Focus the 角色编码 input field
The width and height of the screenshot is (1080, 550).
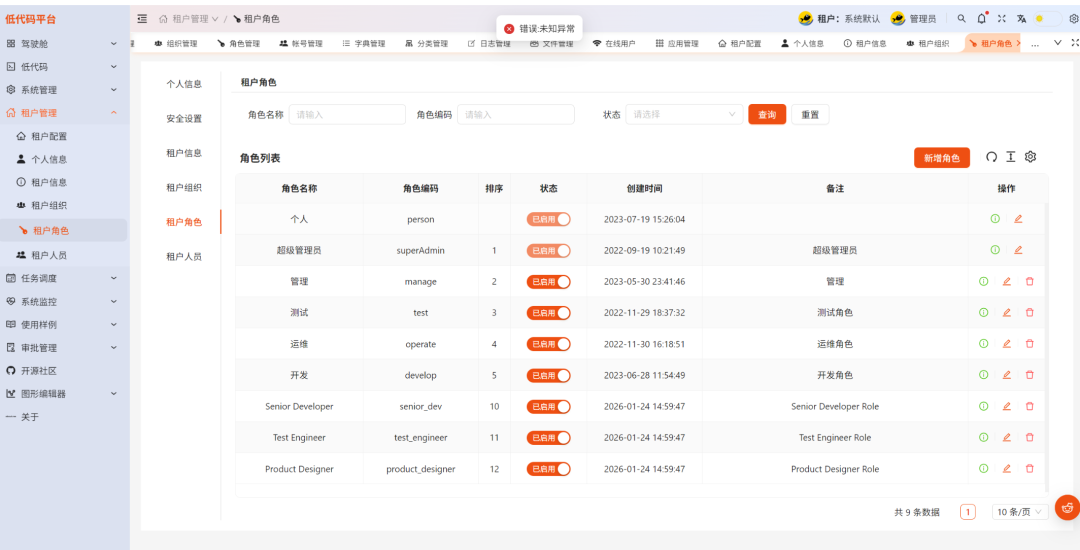[516, 114]
